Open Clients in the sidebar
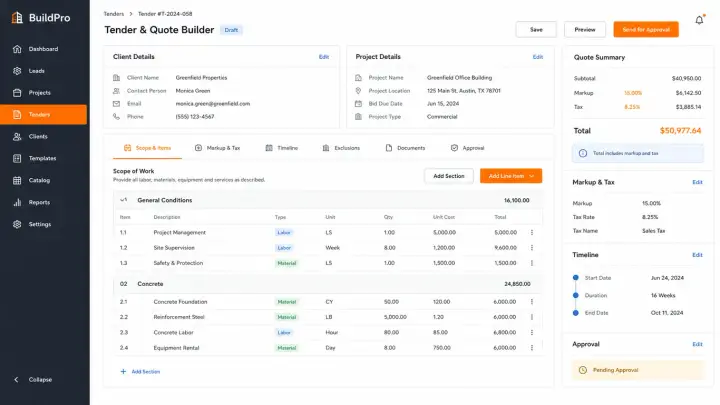The height and width of the screenshot is (405, 720). [x=43, y=136]
